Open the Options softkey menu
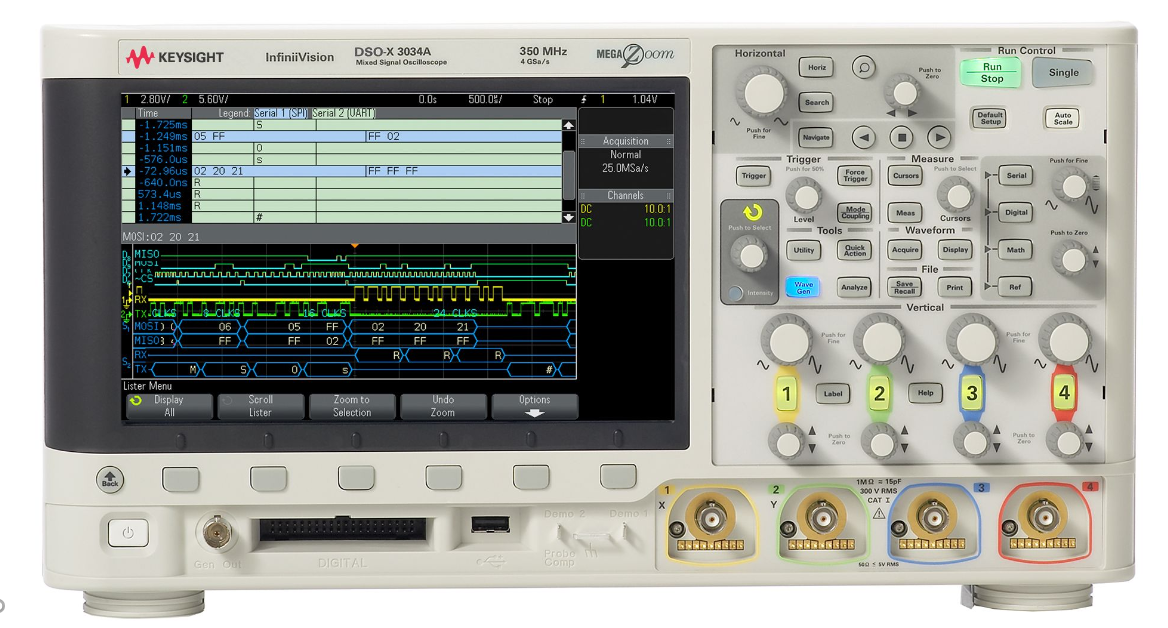Viewport: 1168px width, 628px height. tap(534, 406)
